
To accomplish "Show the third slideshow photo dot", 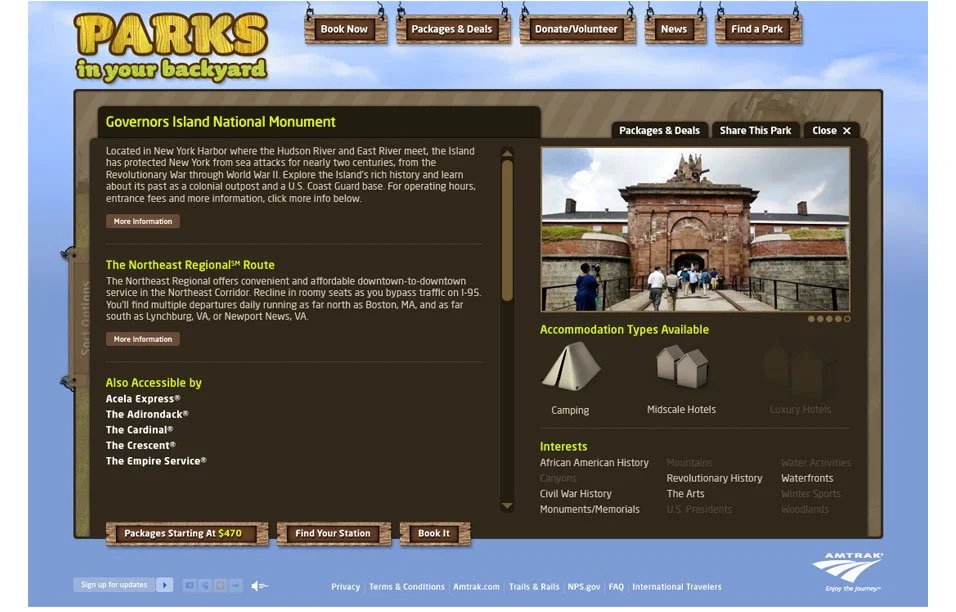I will click(x=829, y=319).
